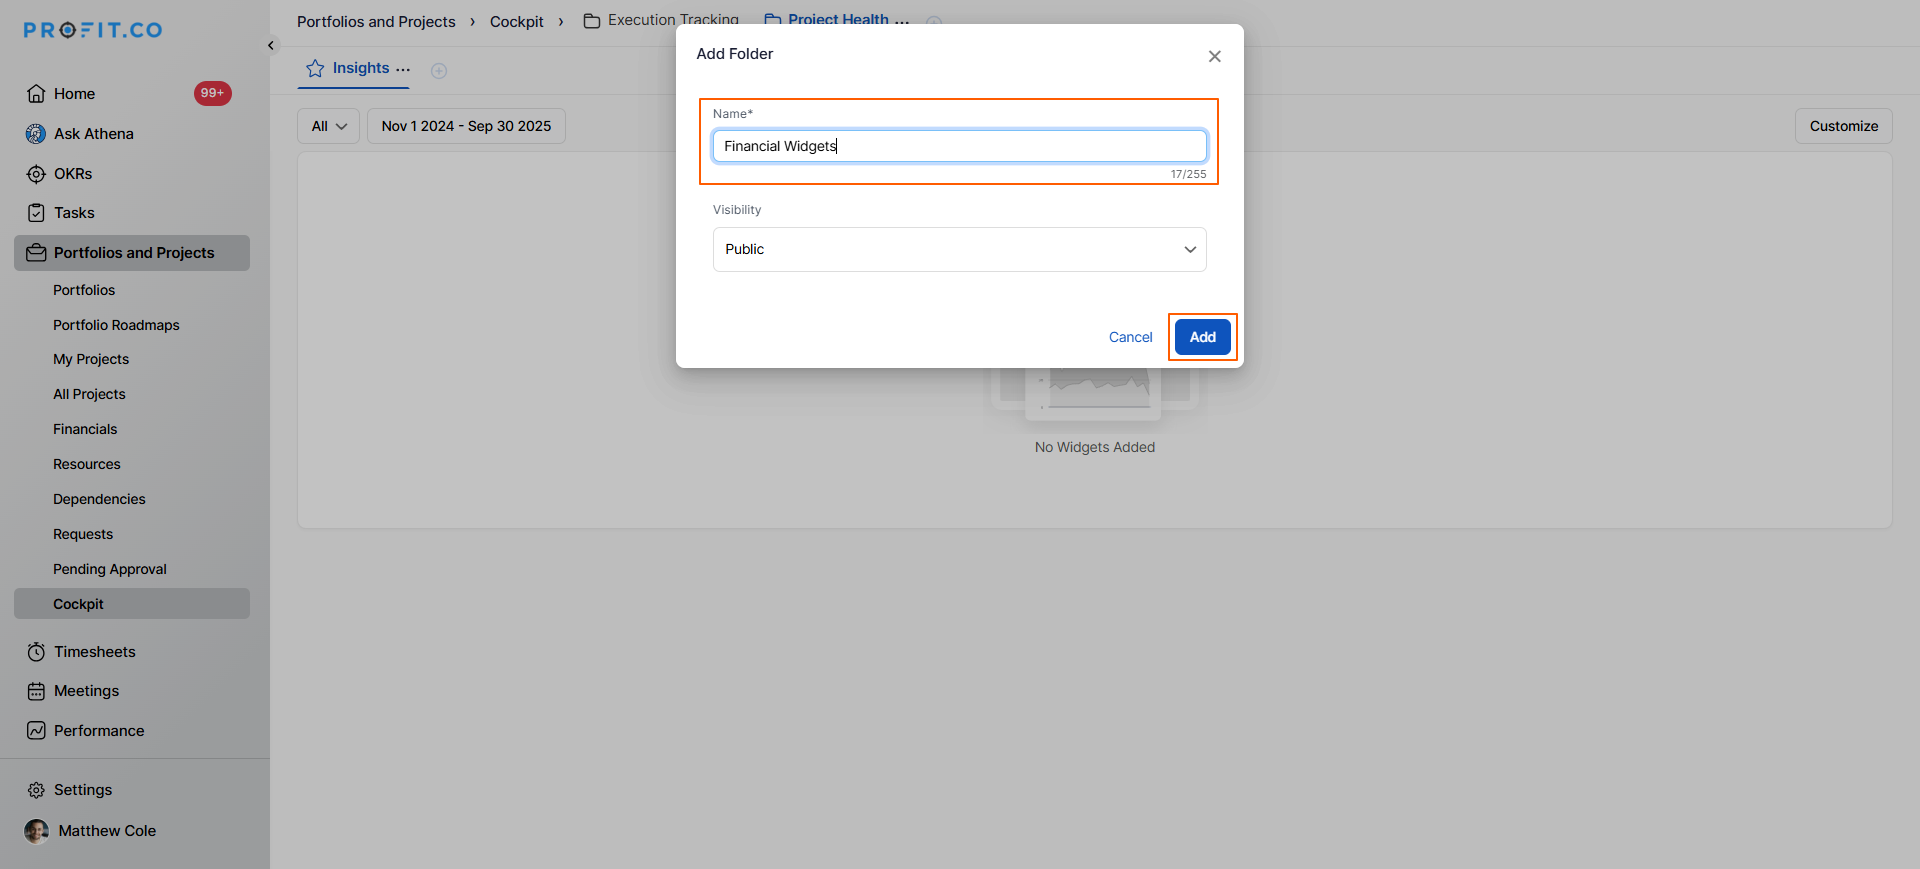Open the Insights tab options ellipsis
This screenshot has height=869, width=1920.
pyautogui.click(x=403, y=69)
